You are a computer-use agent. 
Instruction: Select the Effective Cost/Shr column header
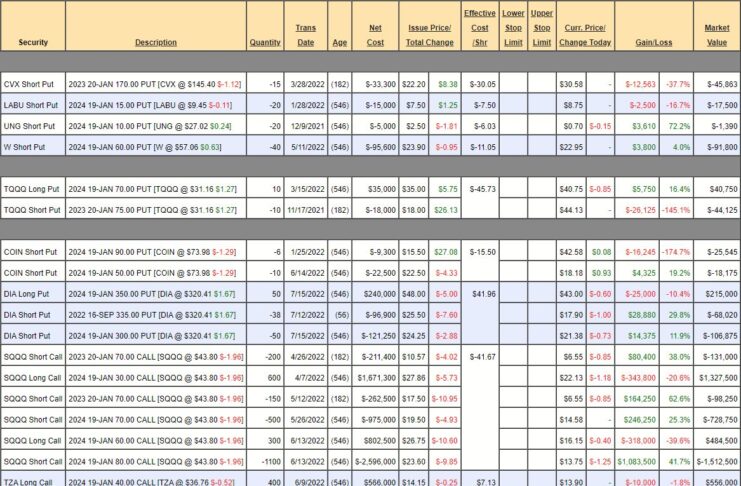pyautogui.click(x=480, y=28)
